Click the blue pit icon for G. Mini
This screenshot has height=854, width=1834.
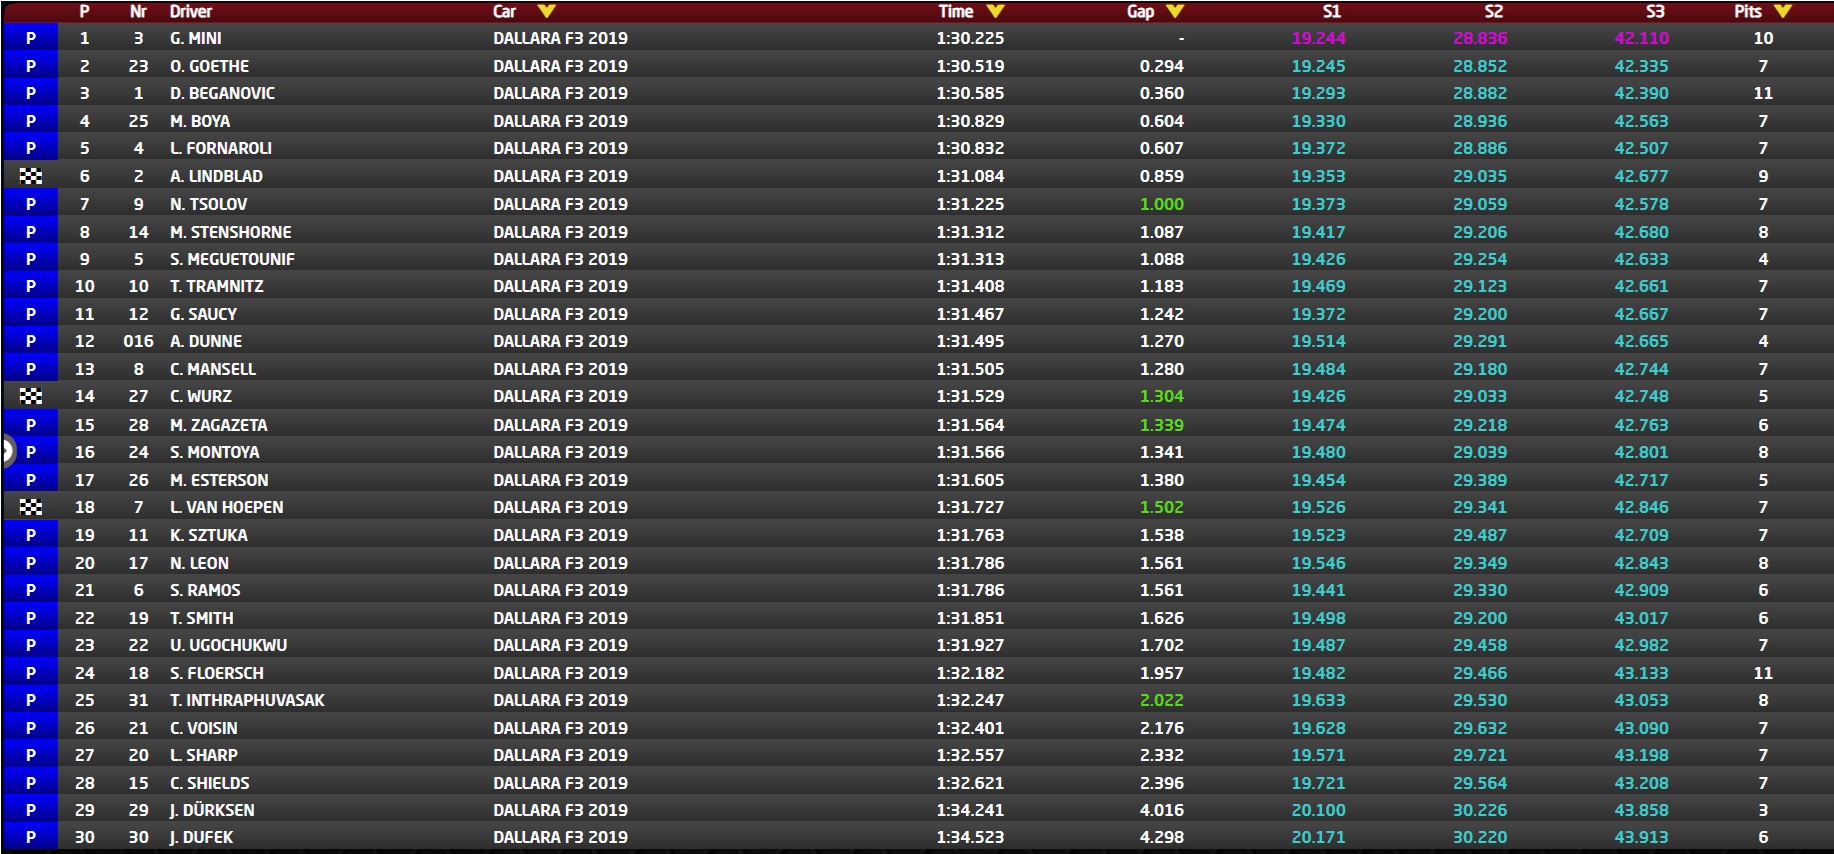[31, 38]
